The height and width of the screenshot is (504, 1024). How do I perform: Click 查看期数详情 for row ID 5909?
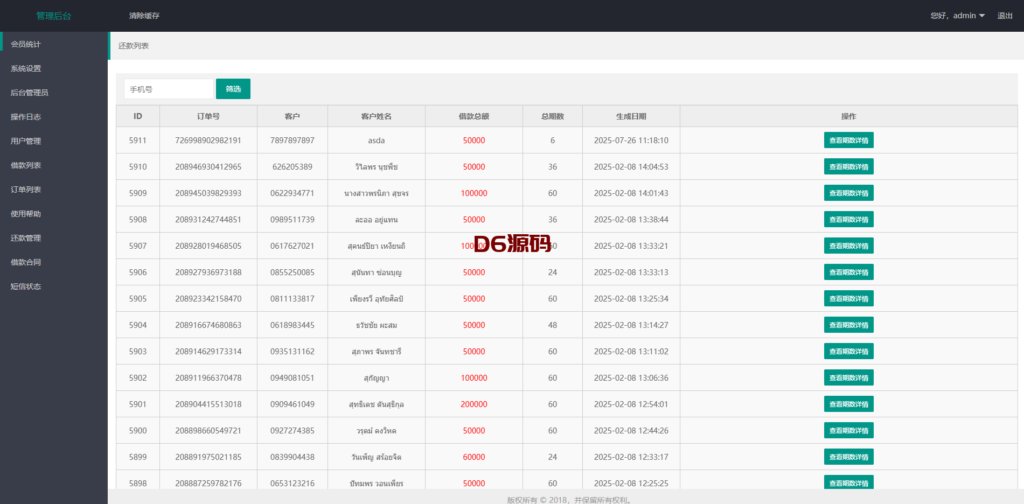click(x=848, y=193)
